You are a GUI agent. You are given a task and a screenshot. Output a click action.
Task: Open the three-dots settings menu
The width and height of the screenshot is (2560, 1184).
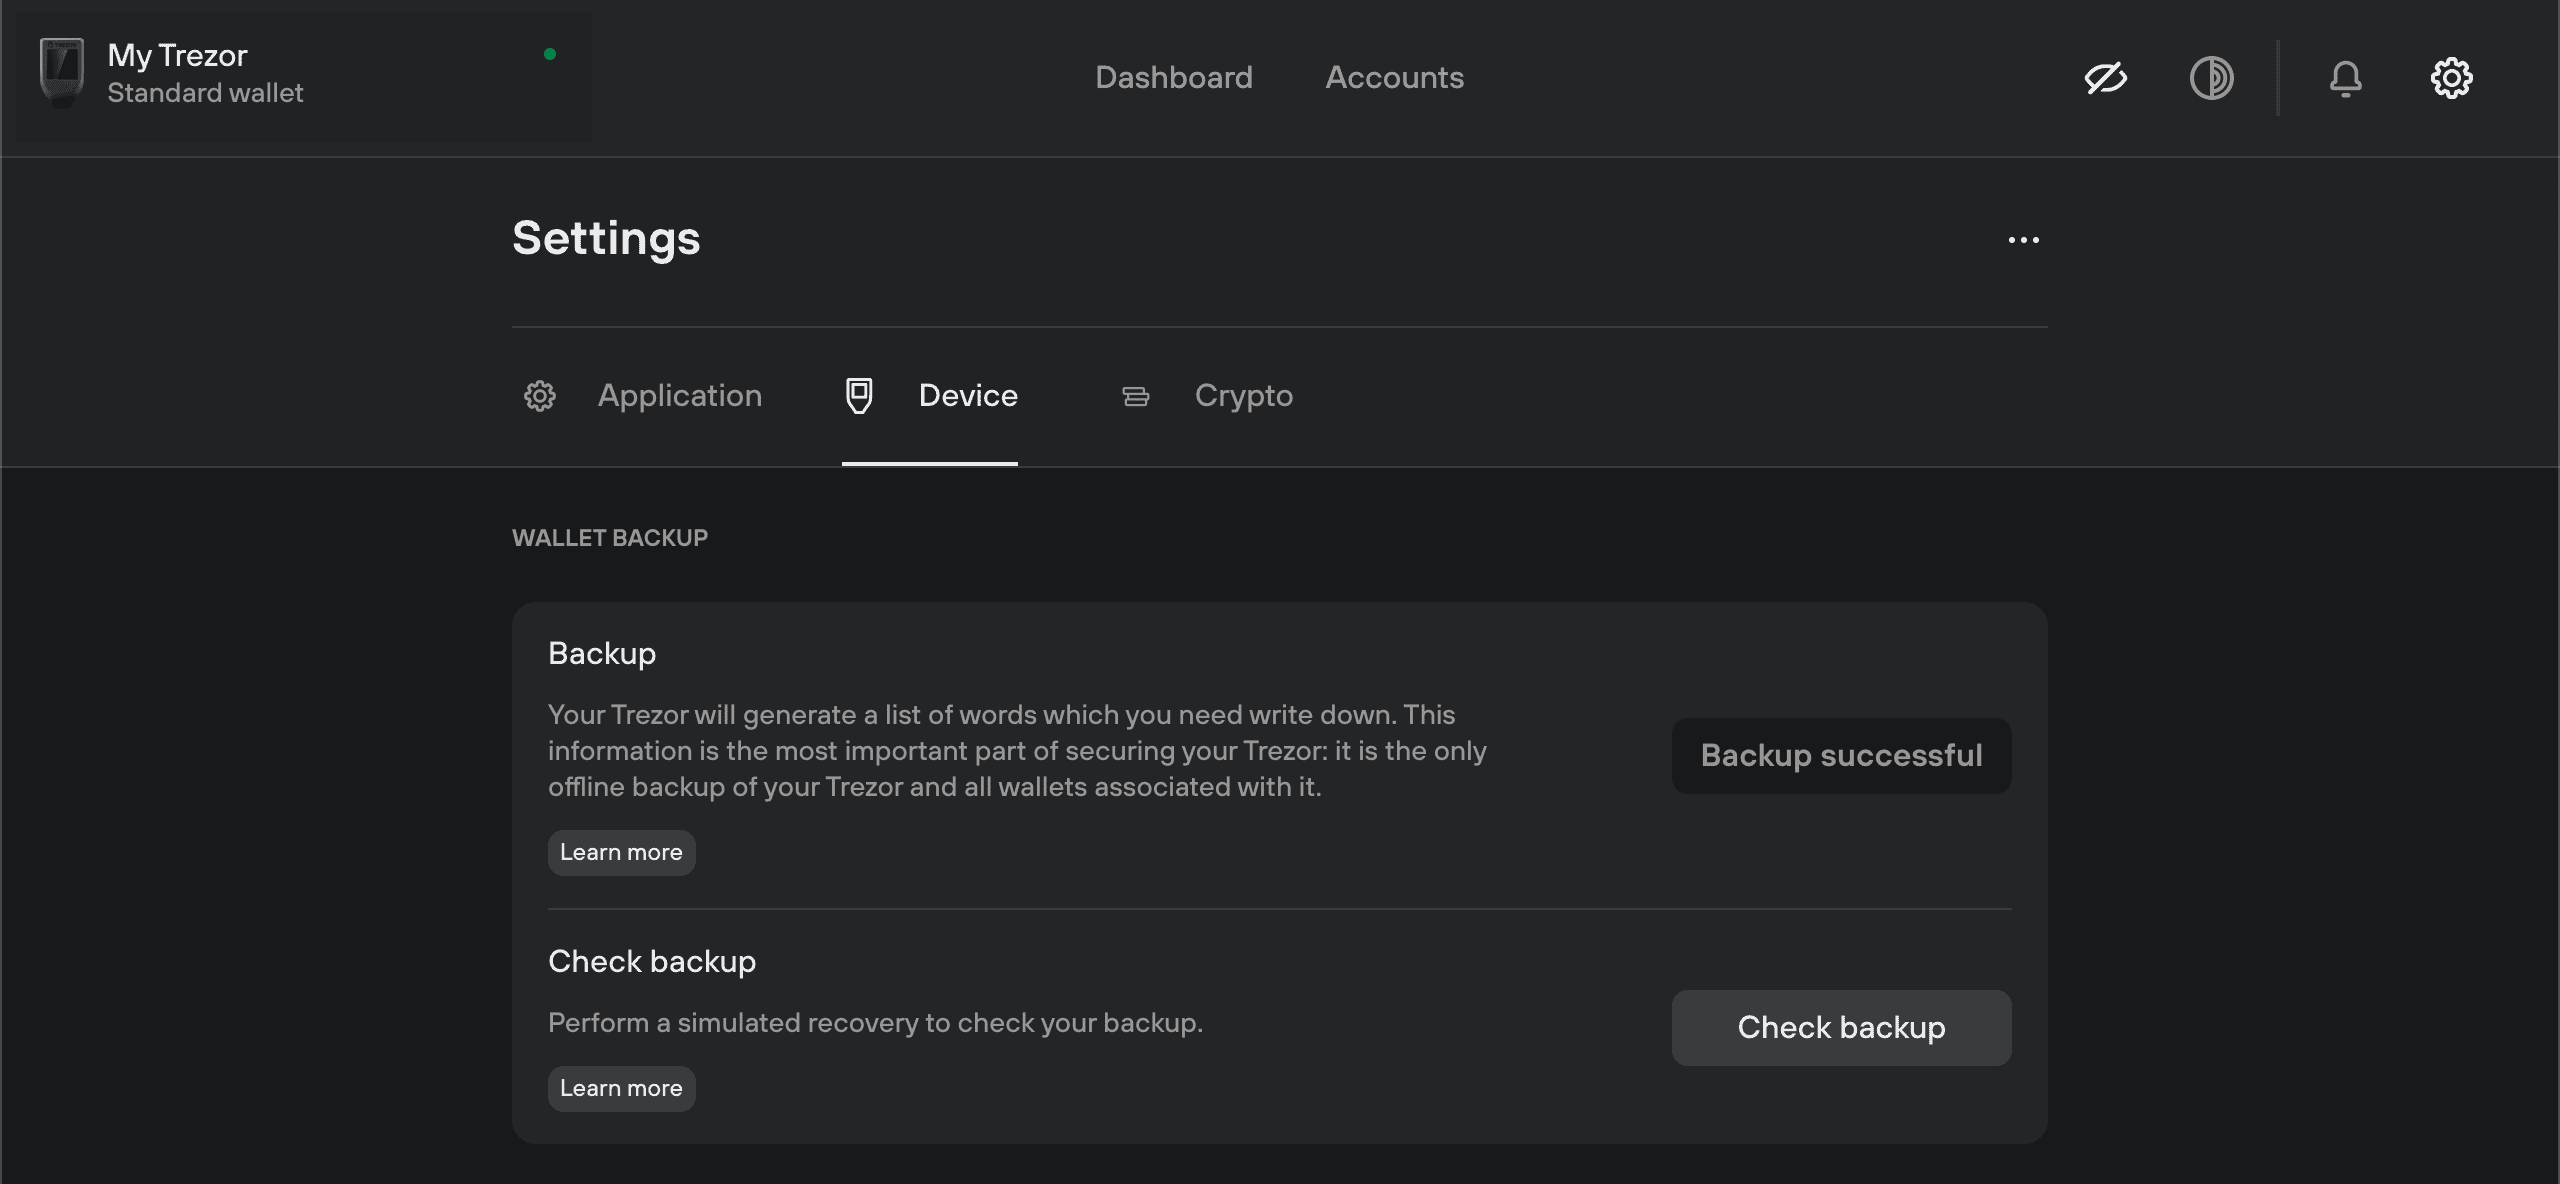pos(2023,240)
